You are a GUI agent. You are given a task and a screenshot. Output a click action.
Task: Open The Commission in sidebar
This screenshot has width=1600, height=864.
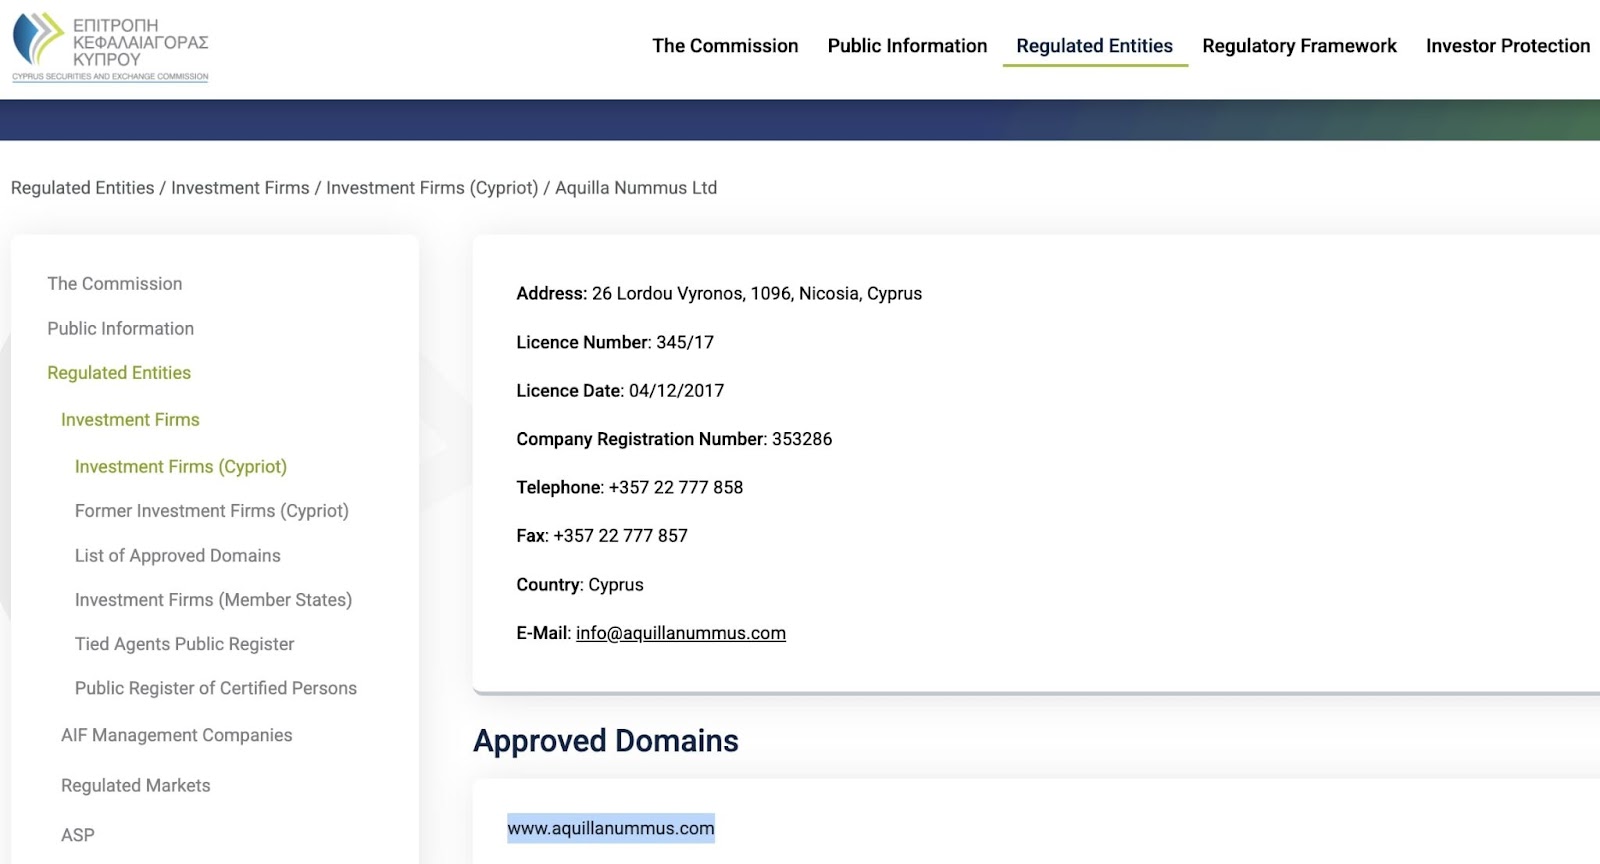(x=115, y=284)
